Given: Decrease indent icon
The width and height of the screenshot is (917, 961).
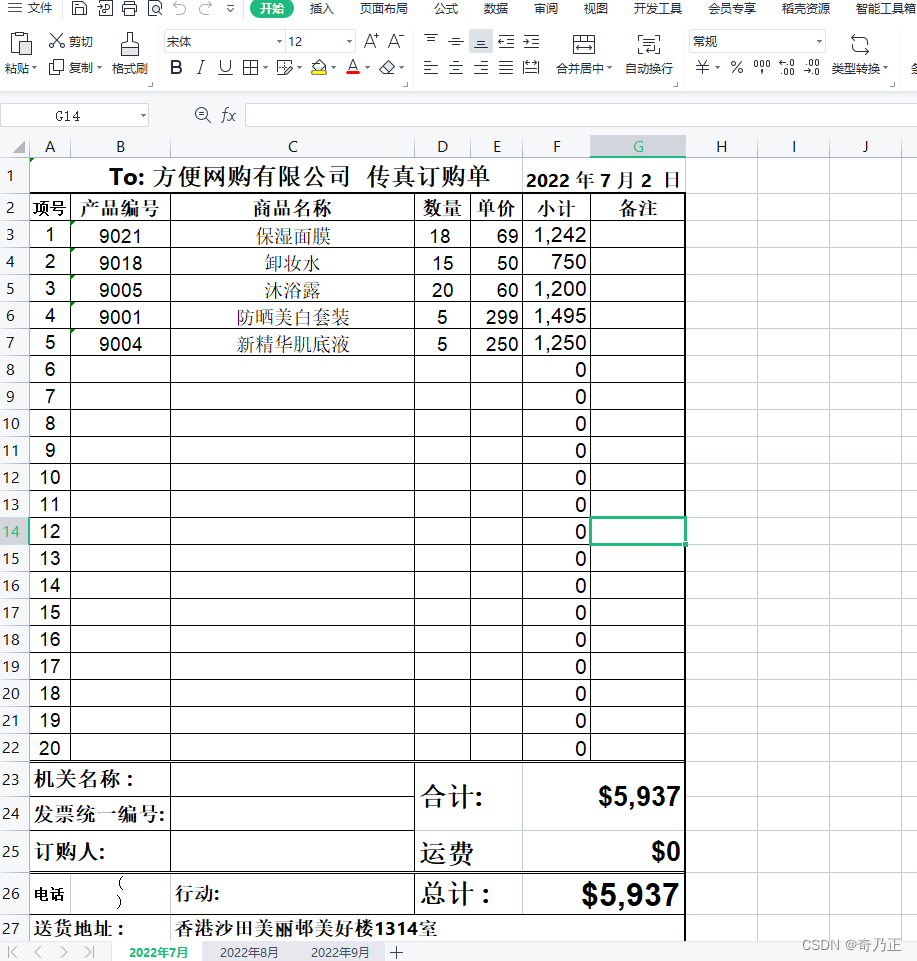Looking at the screenshot, I should point(506,41).
